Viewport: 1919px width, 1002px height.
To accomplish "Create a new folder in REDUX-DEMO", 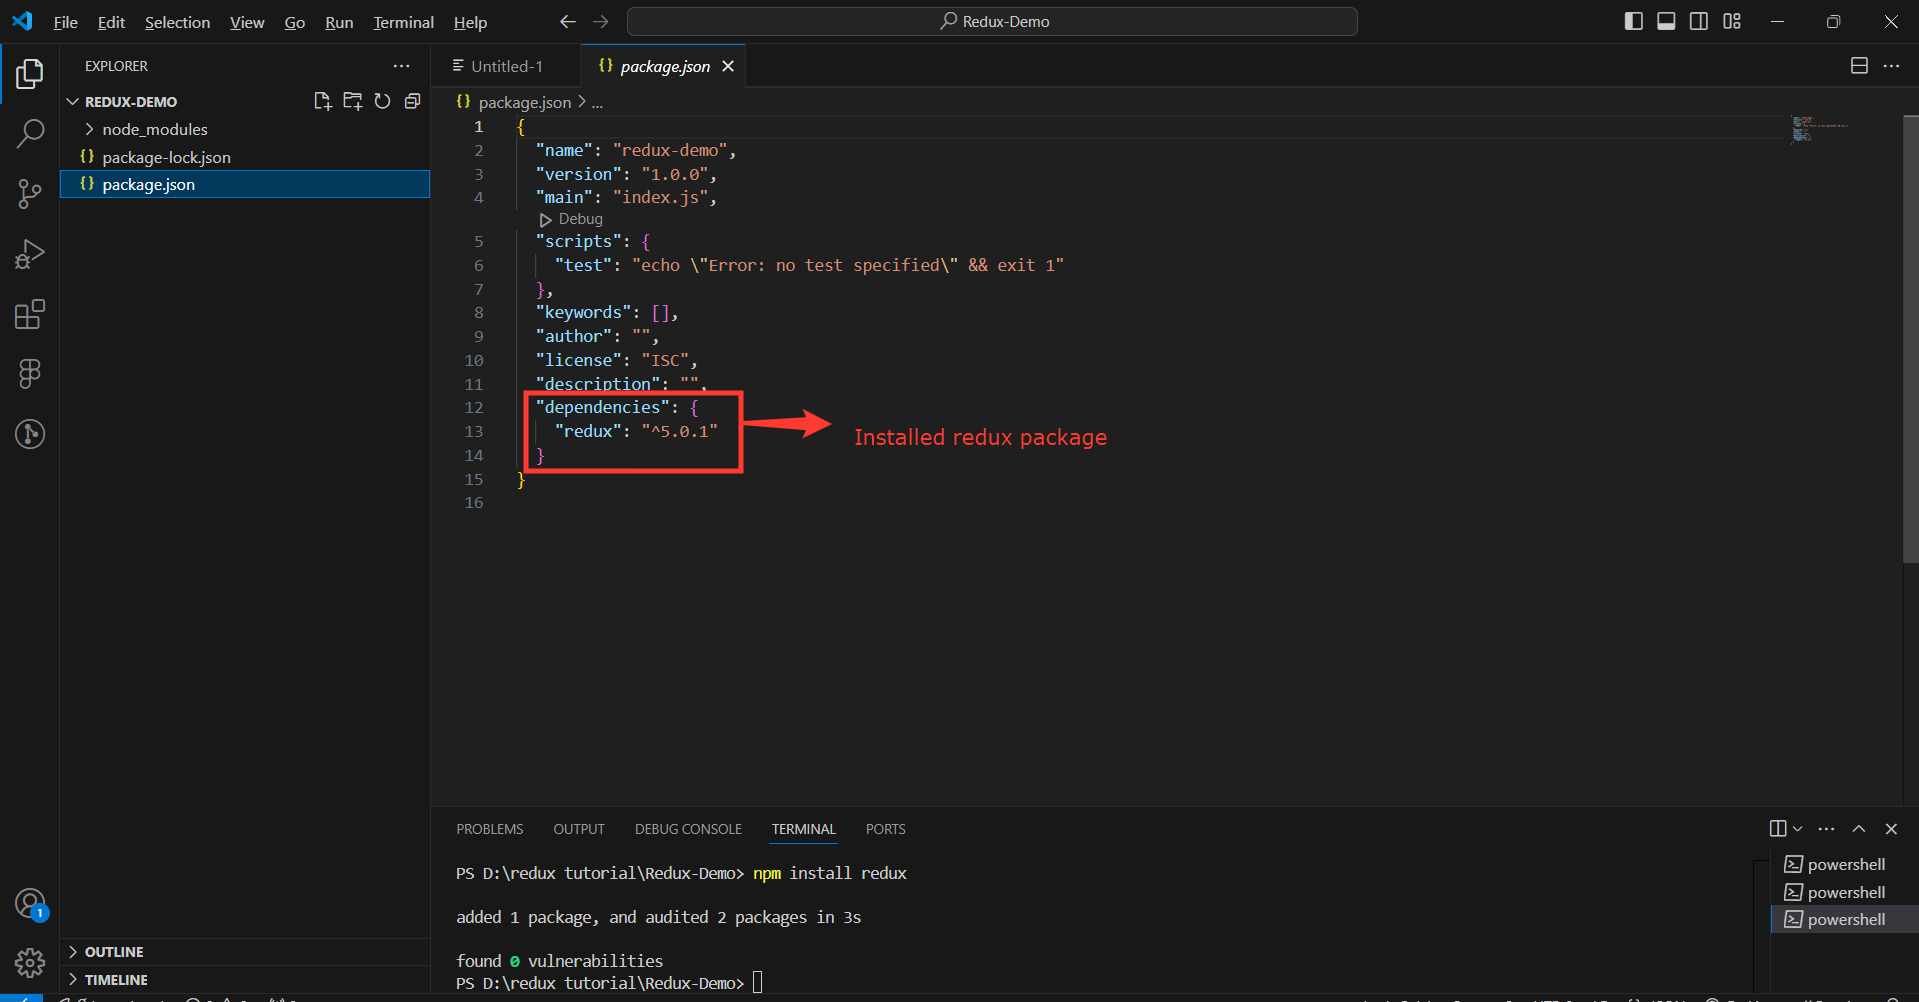I will tap(352, 101).
